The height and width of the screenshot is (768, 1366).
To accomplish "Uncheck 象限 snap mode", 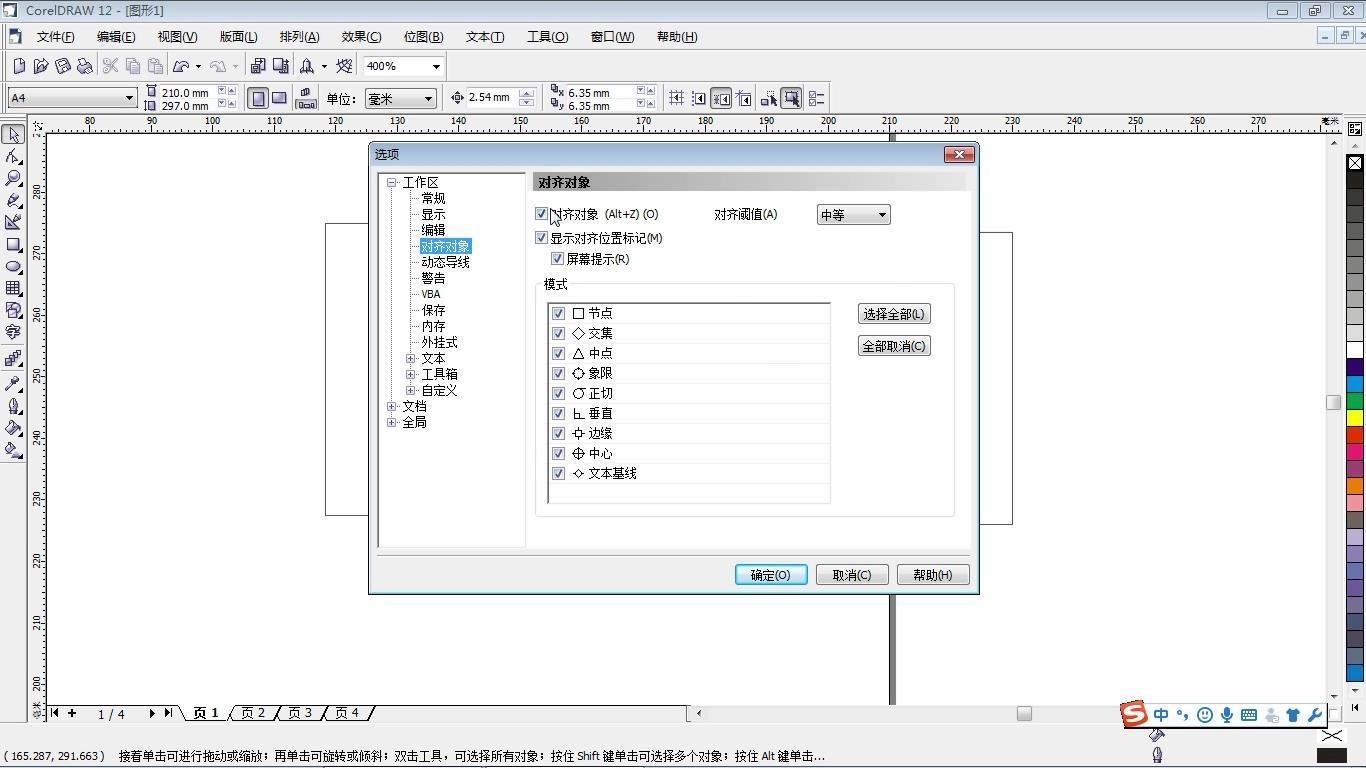I will [559, 373].
